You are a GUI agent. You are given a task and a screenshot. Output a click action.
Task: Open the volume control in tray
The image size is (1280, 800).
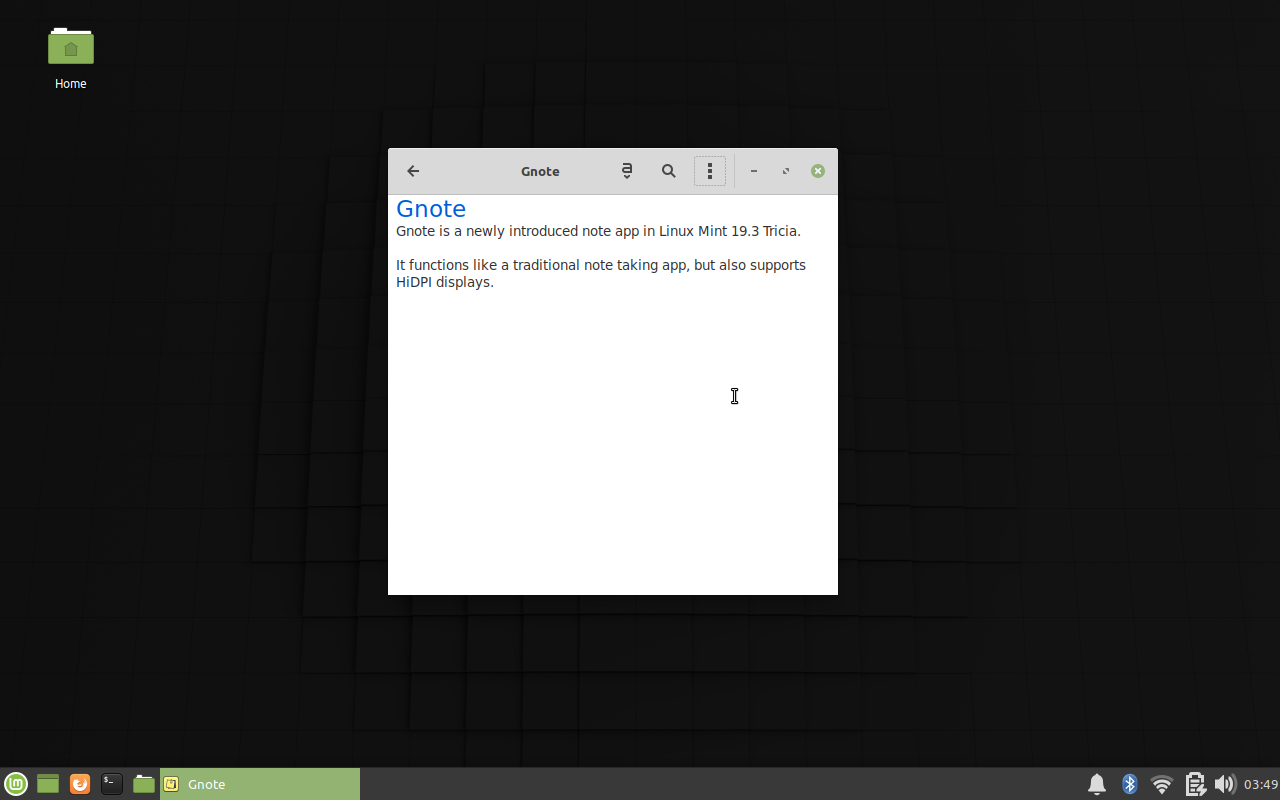[x=1225, y=784]
